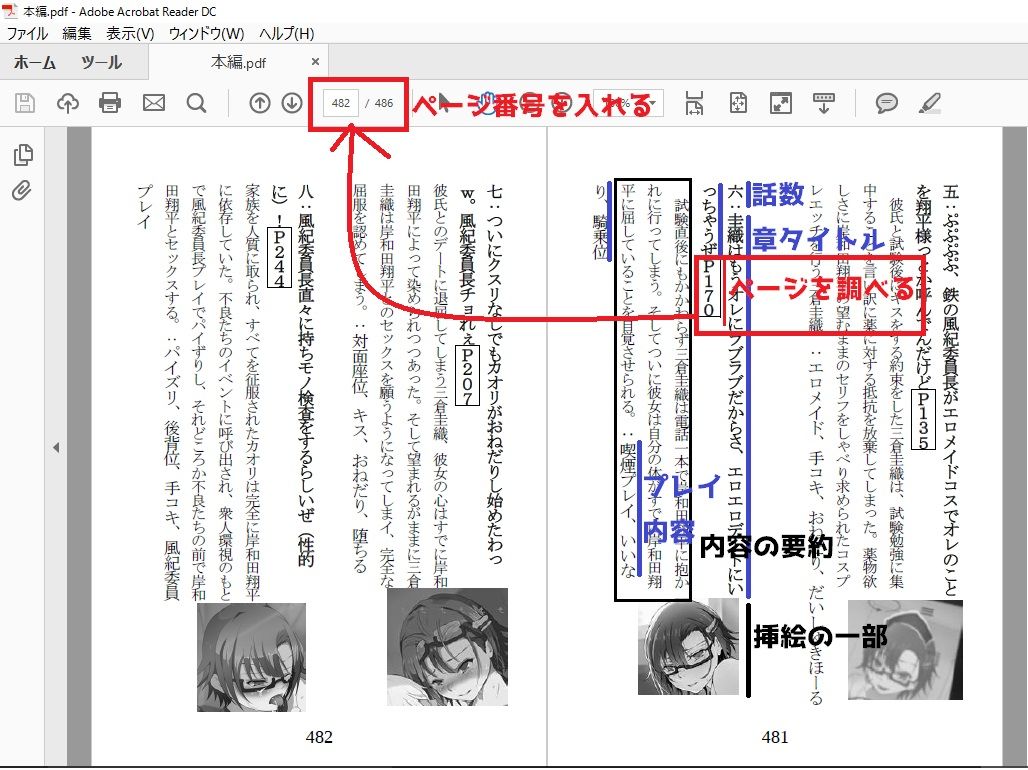
Task: Click the illustration thumbnail above page number 482
Action: tap(252, 657)
